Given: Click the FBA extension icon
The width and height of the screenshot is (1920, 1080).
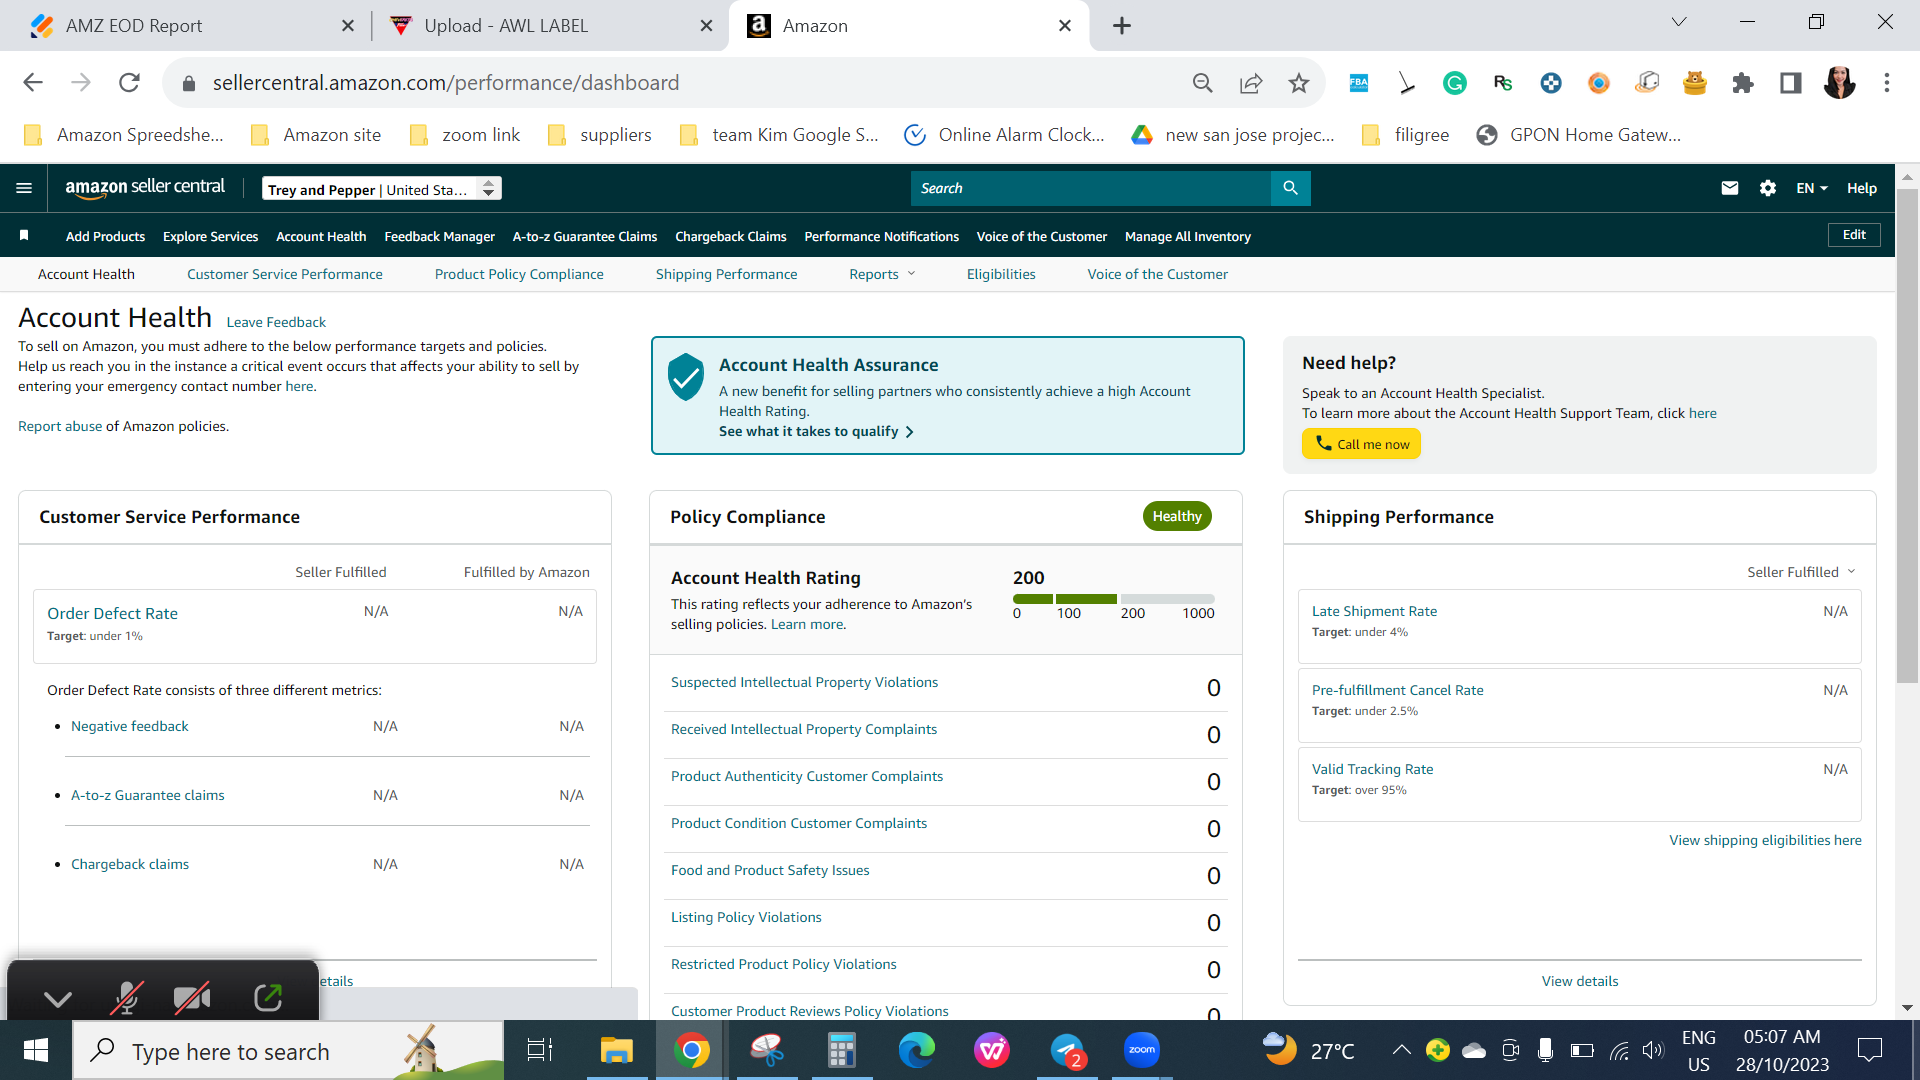Looking at the screenshot, I should click(x=1359, y=83).
